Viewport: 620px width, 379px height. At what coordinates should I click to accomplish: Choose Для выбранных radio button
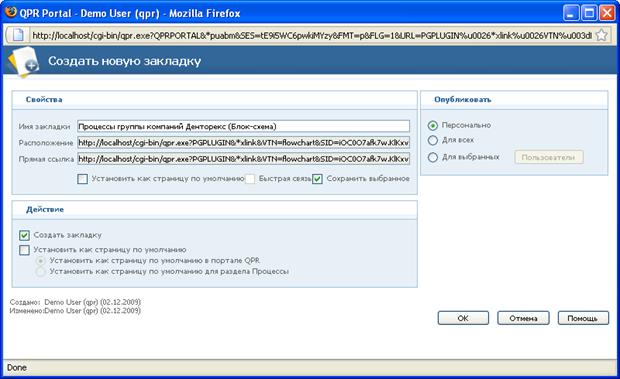click(x=433, y=157)
